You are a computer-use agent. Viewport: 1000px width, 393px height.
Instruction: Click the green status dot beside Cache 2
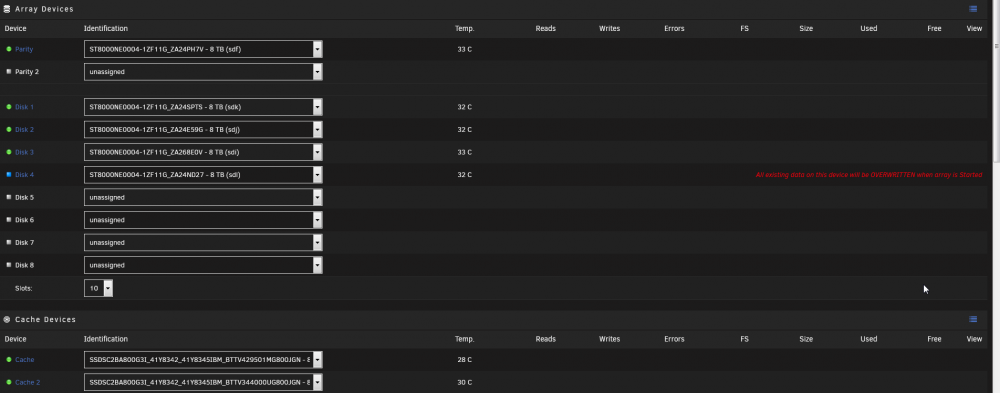click(9, 382)
